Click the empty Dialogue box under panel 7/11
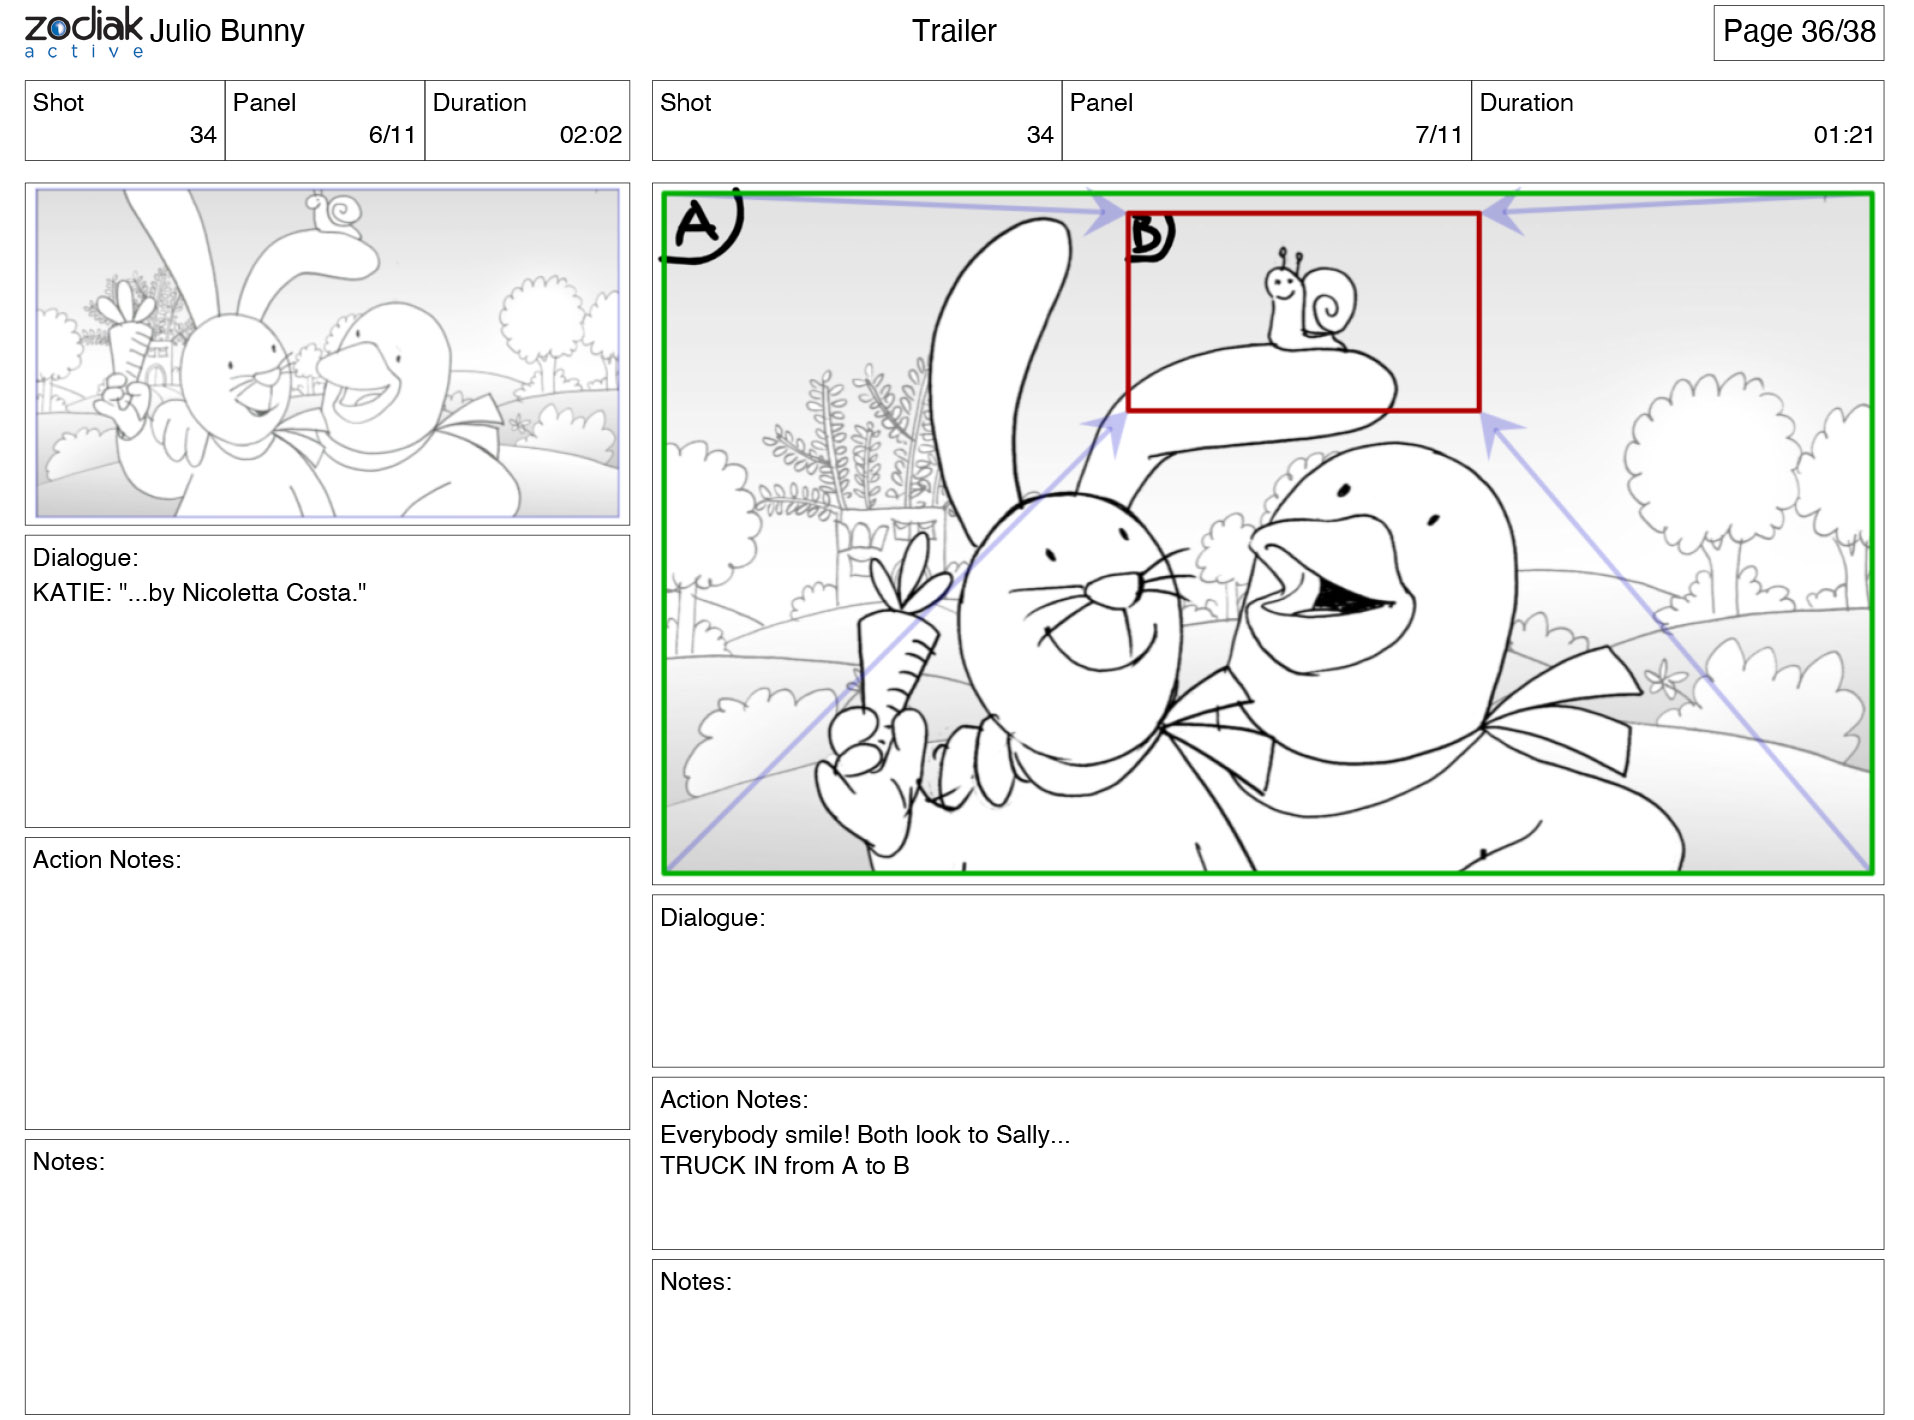Image resolution: width=1914 pixels, height=1420 pixels. click(x=1267, y=981)
